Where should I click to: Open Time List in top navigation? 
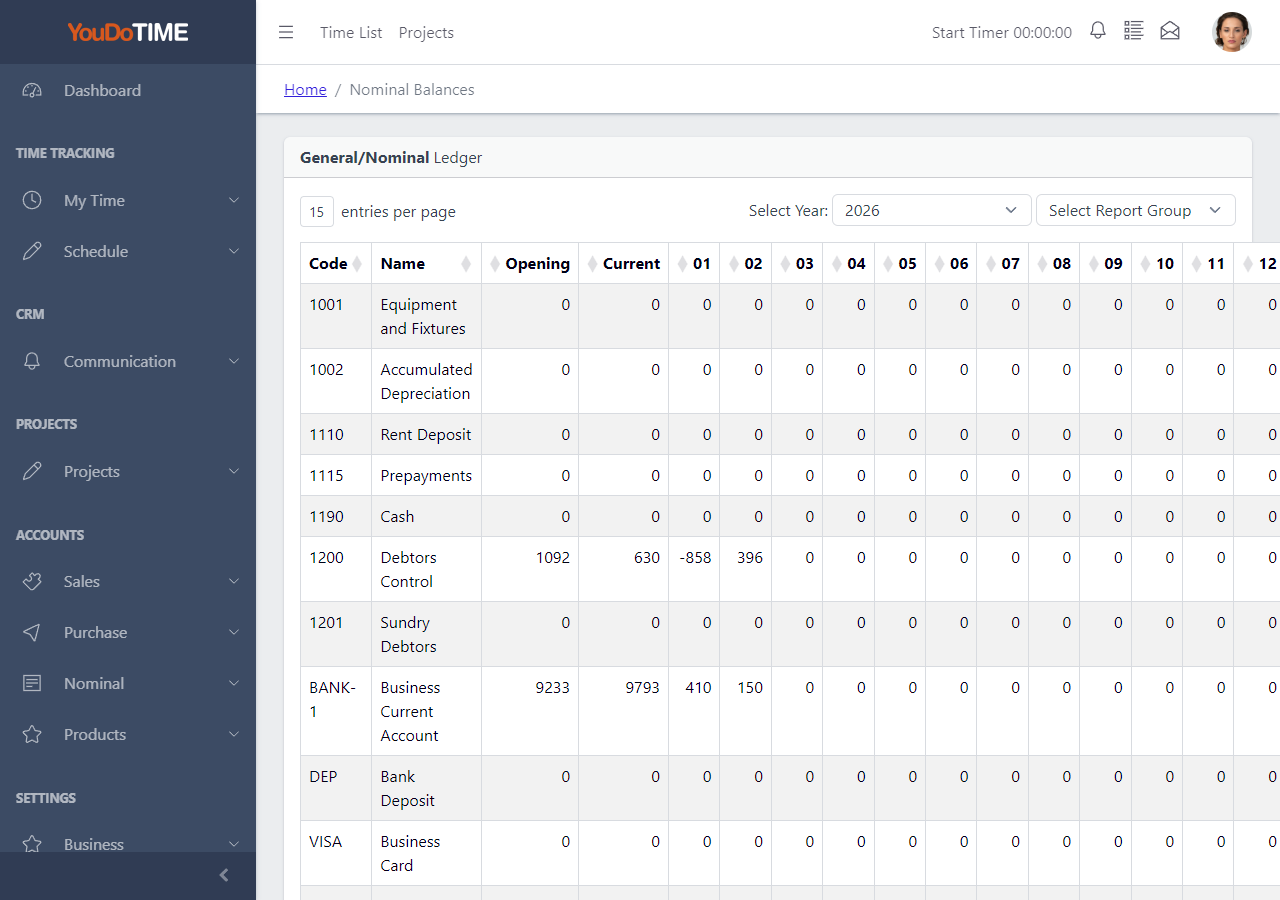point(351,32)
